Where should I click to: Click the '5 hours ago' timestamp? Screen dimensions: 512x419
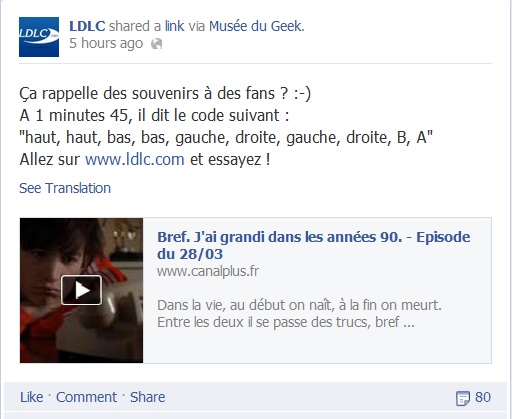pos(106,43)
